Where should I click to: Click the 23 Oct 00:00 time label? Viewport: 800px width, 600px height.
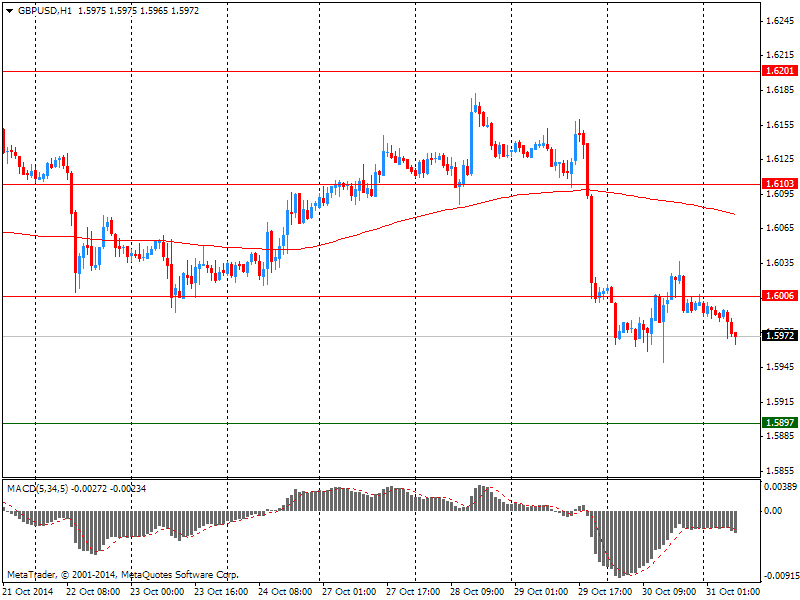pos(157,592)
